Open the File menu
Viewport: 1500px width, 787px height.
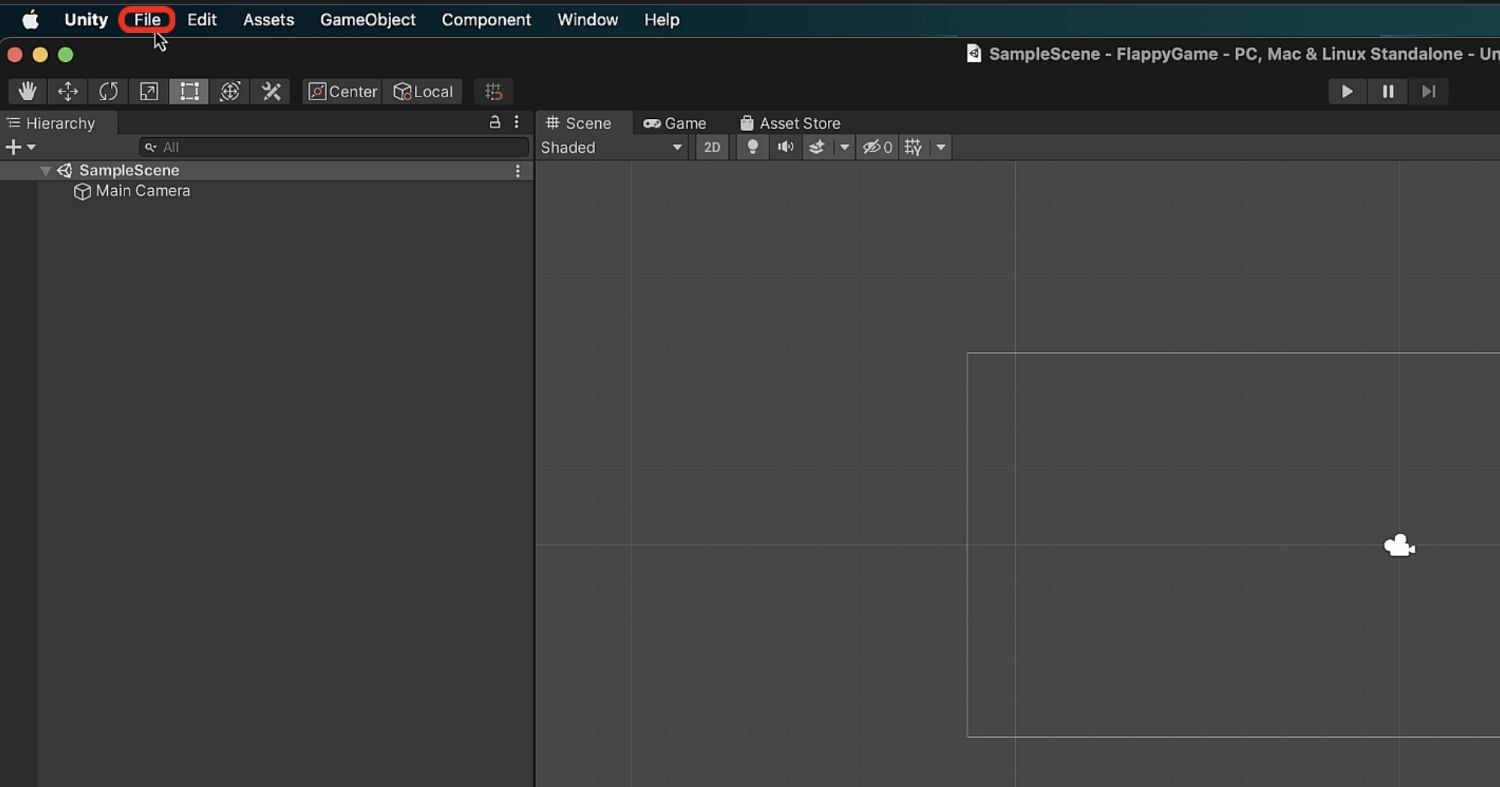point(147,19)
